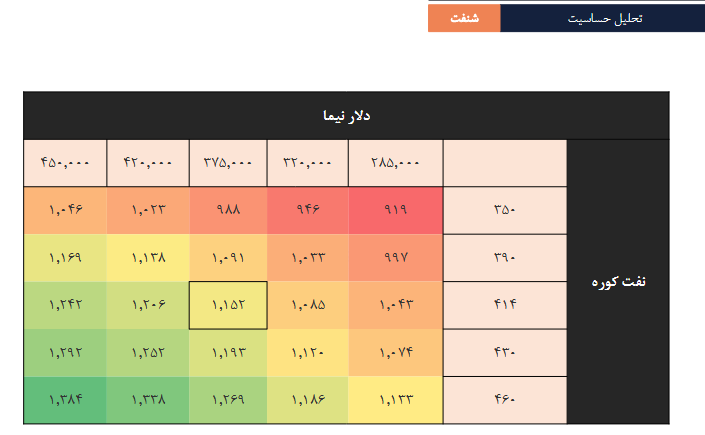Choose the 430 fuel oil row header

click(504, 353)
